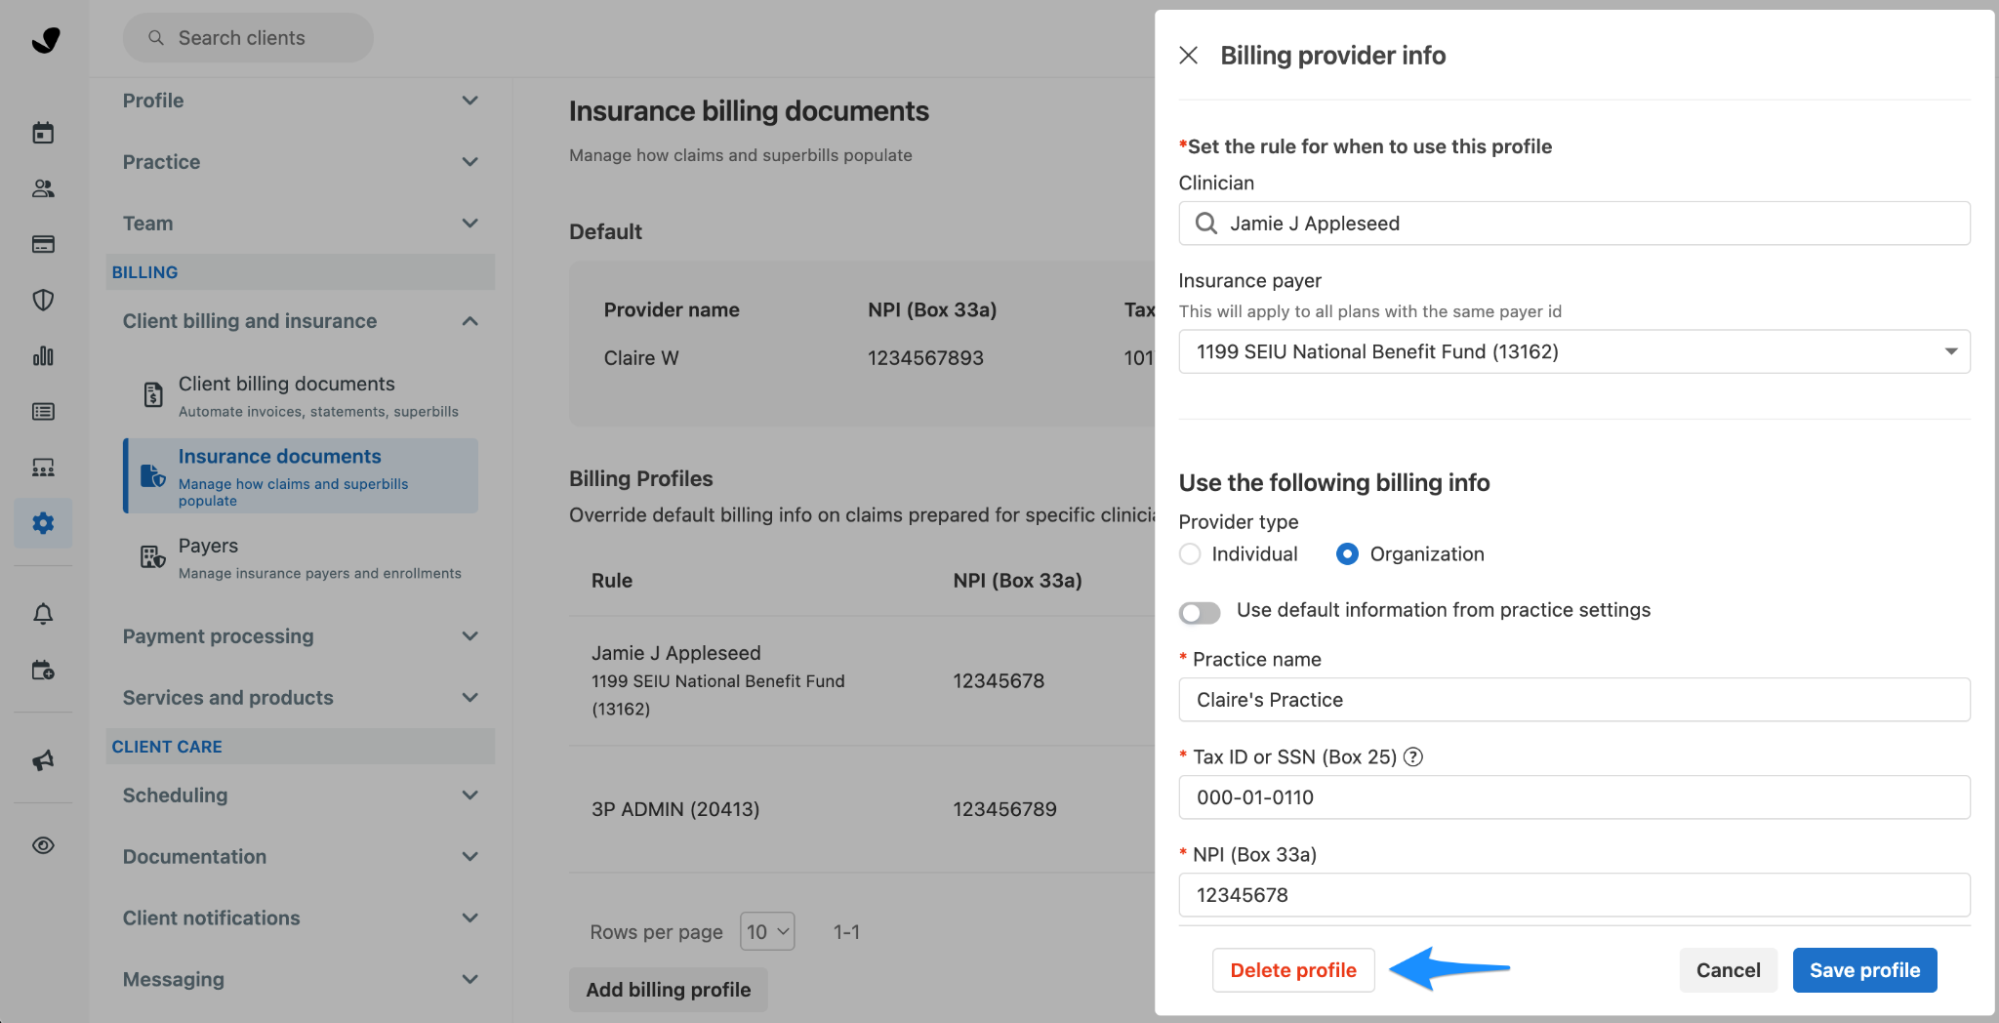Expand the Profile settings section
1999x1023 pixels.
(300, 100)
